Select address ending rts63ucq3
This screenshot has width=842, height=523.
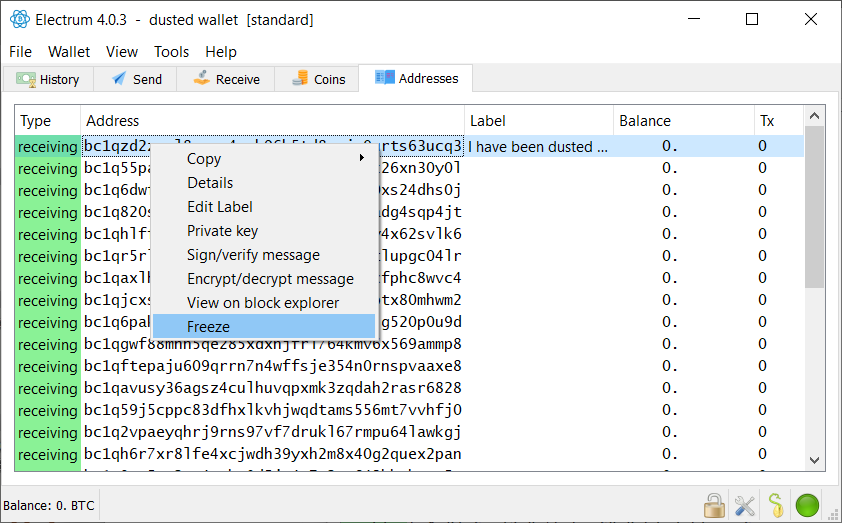tap(272, 146)
